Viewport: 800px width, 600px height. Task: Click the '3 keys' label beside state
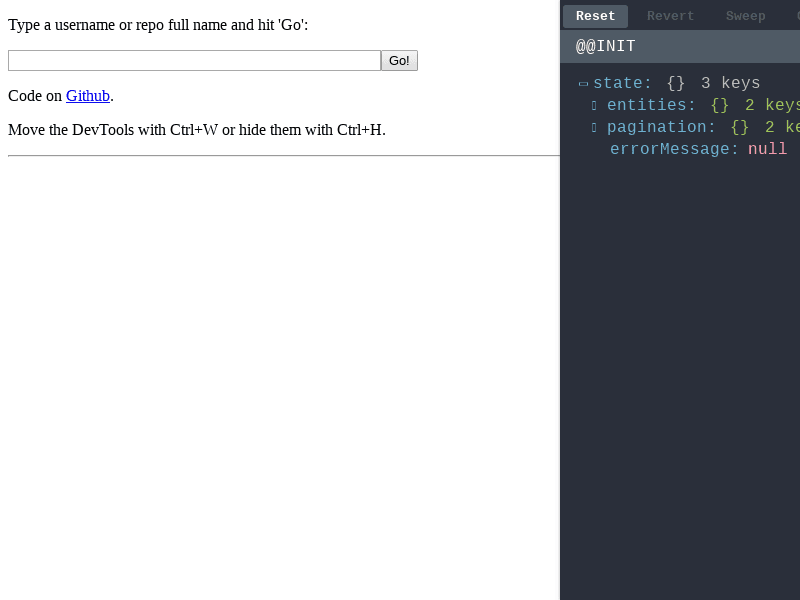click(x=731, y=83)
